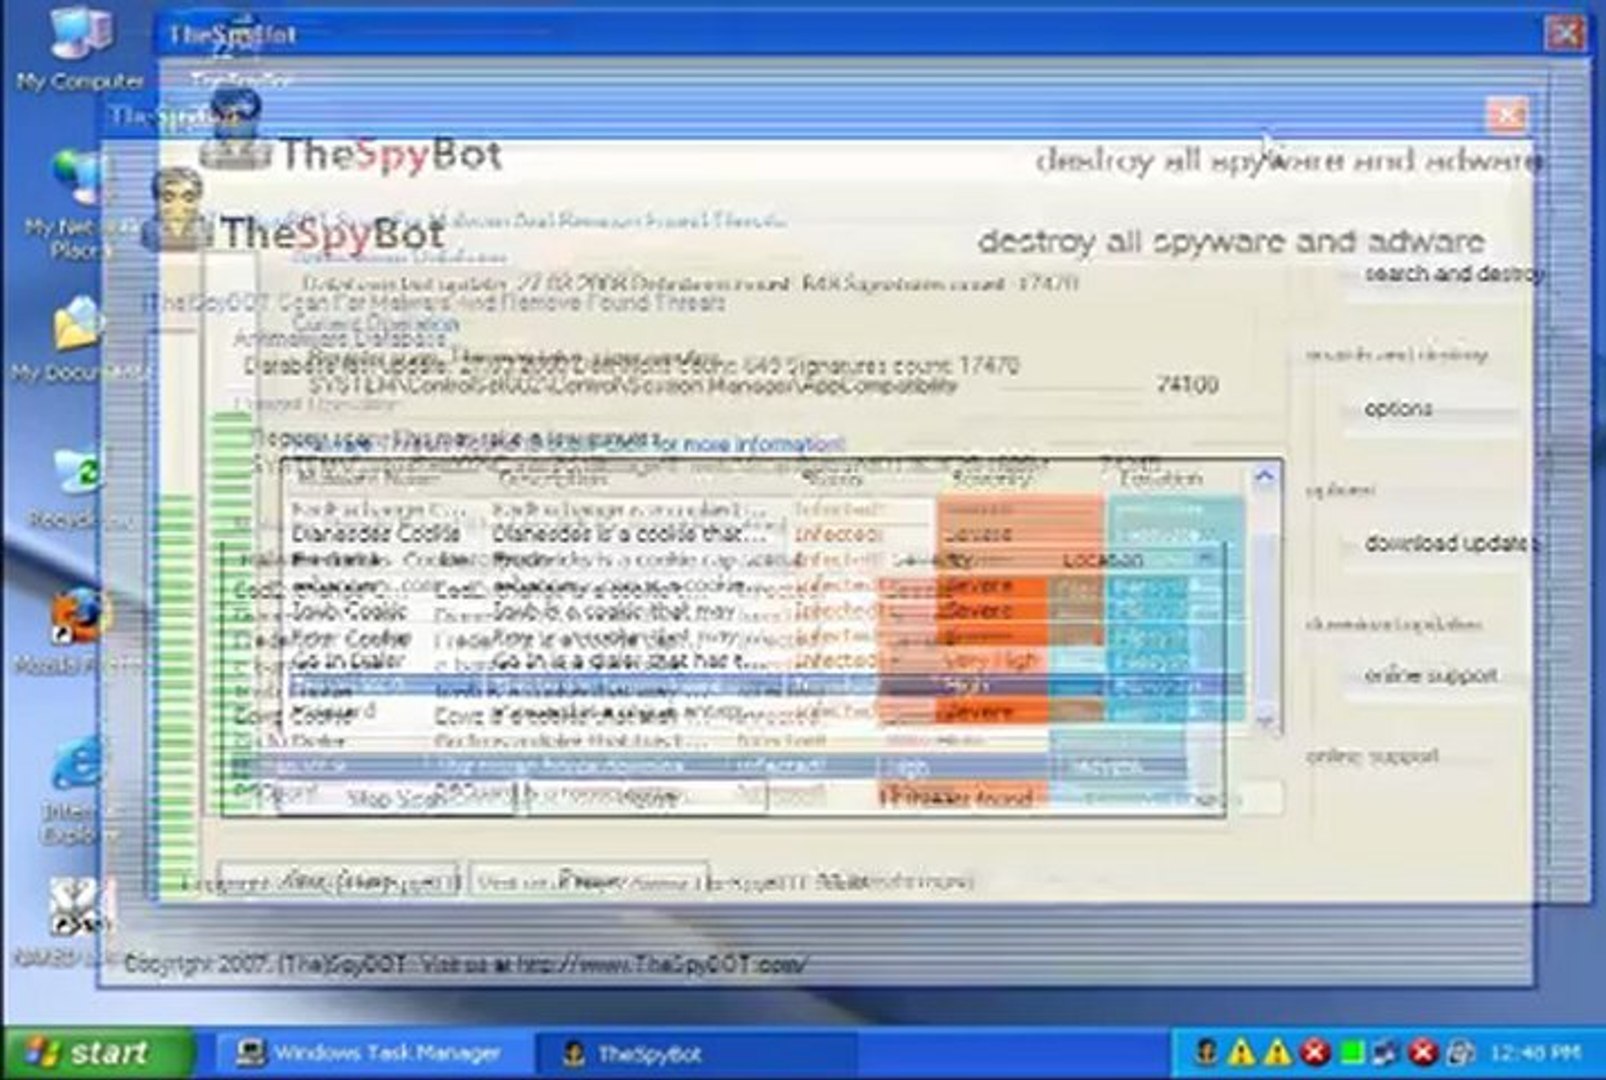Click a yellow warning triangle in system tray
The image size is (1606, 1080).
click(x=1243, y=1052)
